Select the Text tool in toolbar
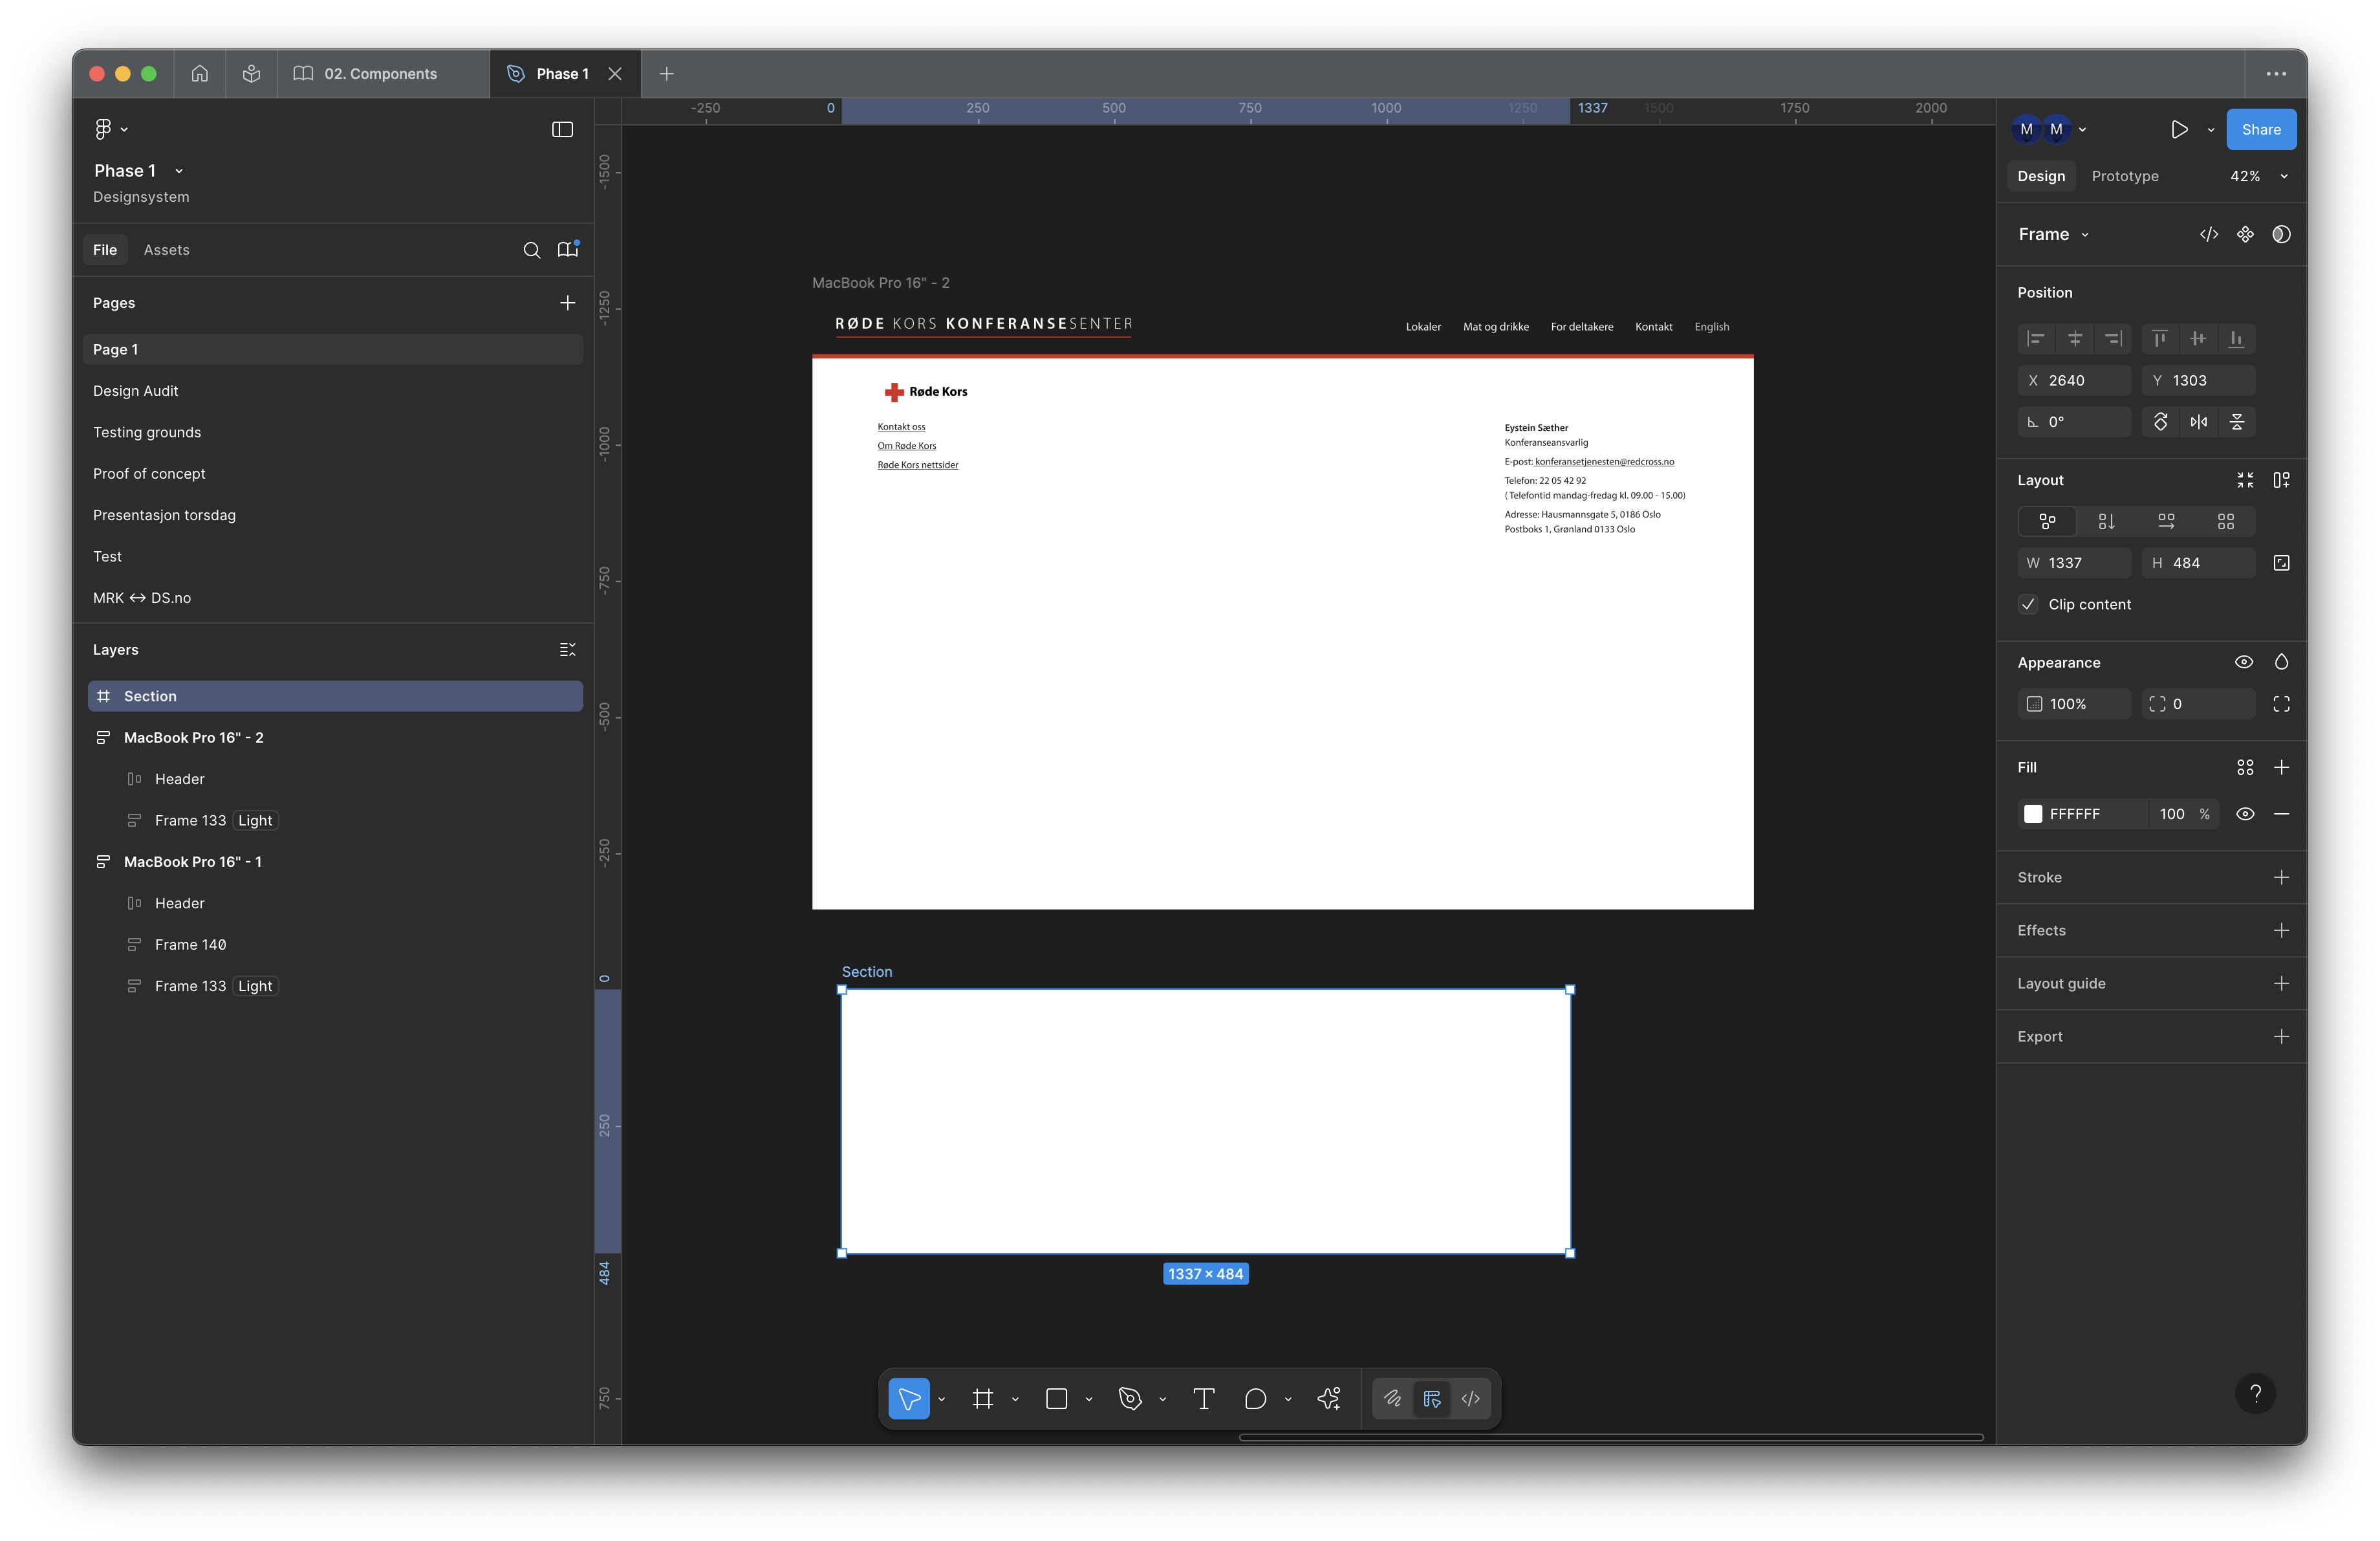The image size is (2380, 1541). click(x=1203, y=1398)
